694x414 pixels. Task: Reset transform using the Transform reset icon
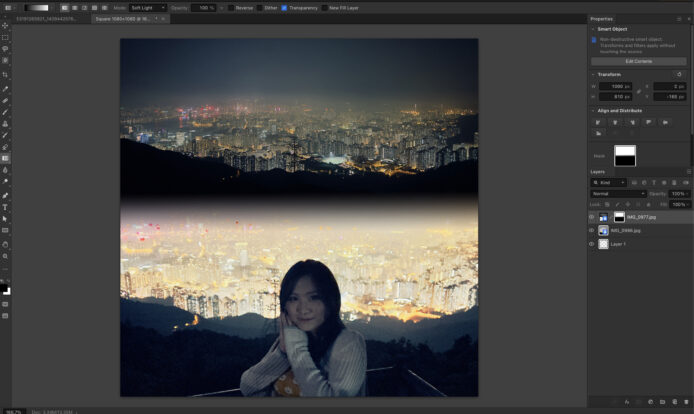click(679, 74)
